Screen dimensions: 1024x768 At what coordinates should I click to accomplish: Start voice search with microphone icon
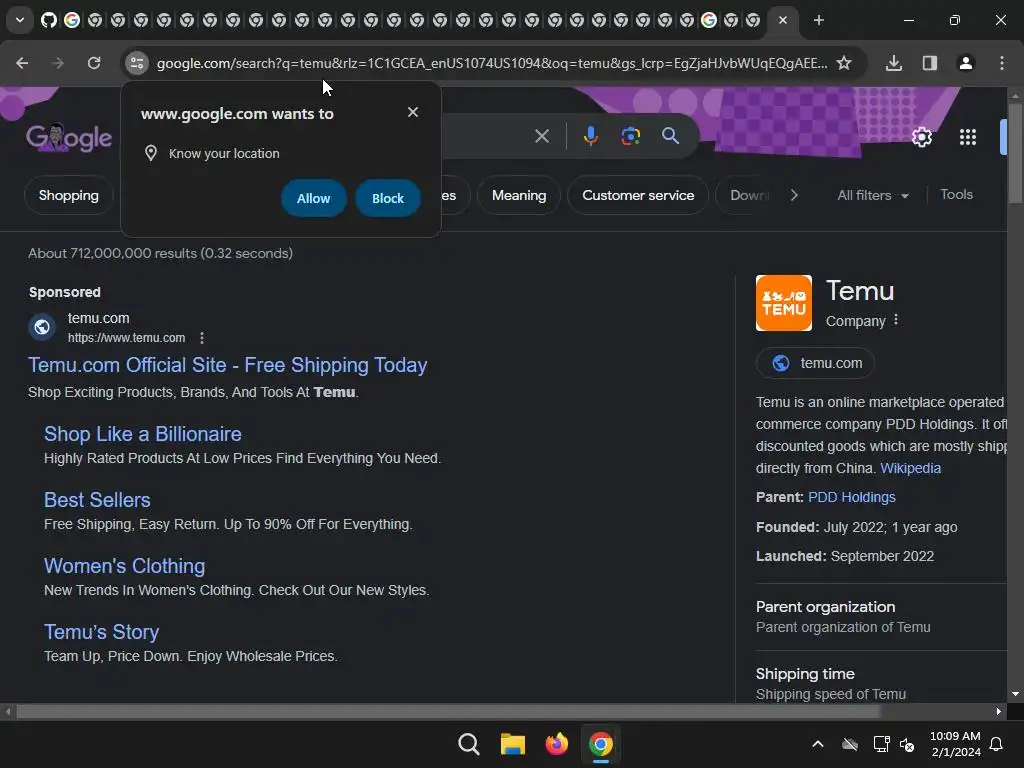[590, 136]
